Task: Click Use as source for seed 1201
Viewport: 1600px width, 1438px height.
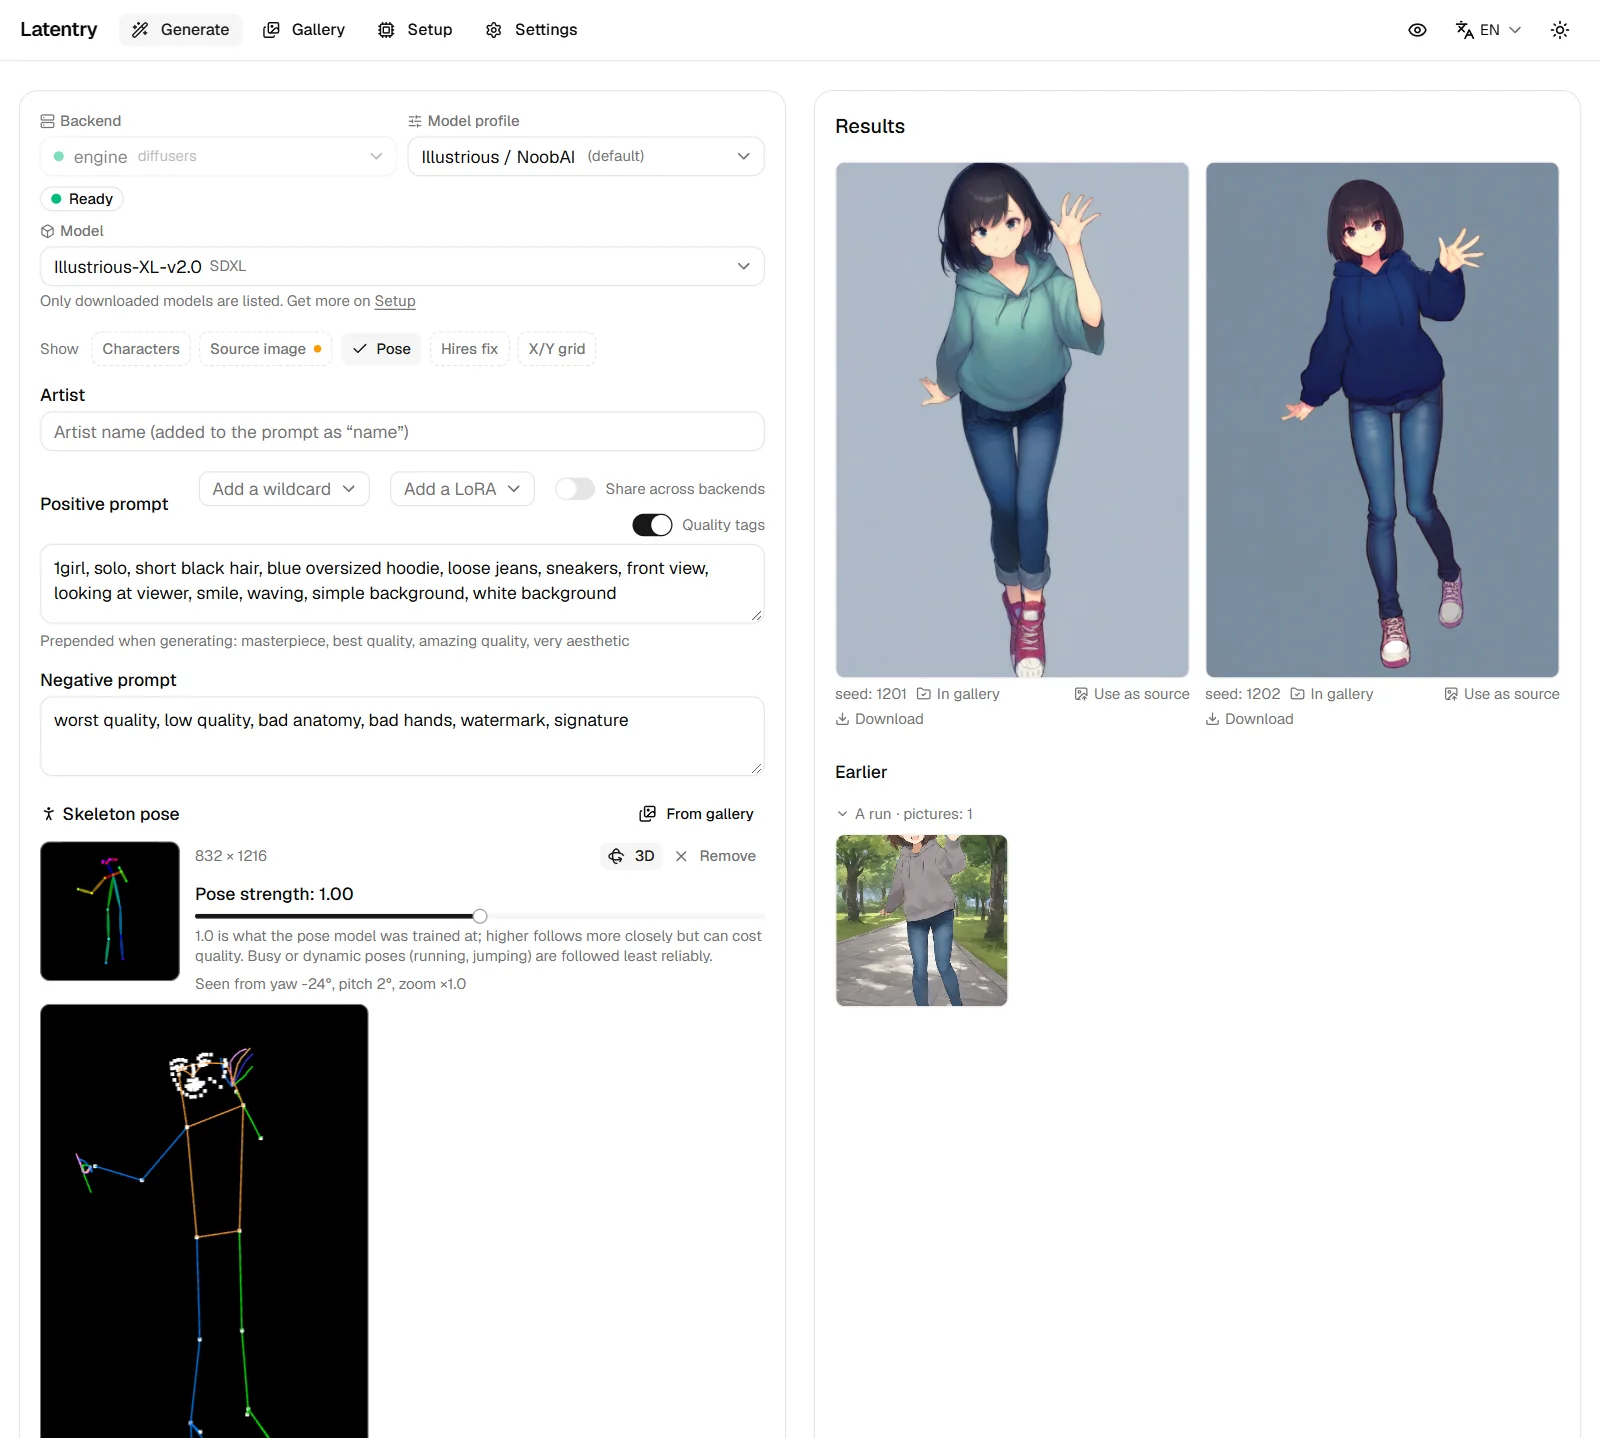Action: point(1132,694)
